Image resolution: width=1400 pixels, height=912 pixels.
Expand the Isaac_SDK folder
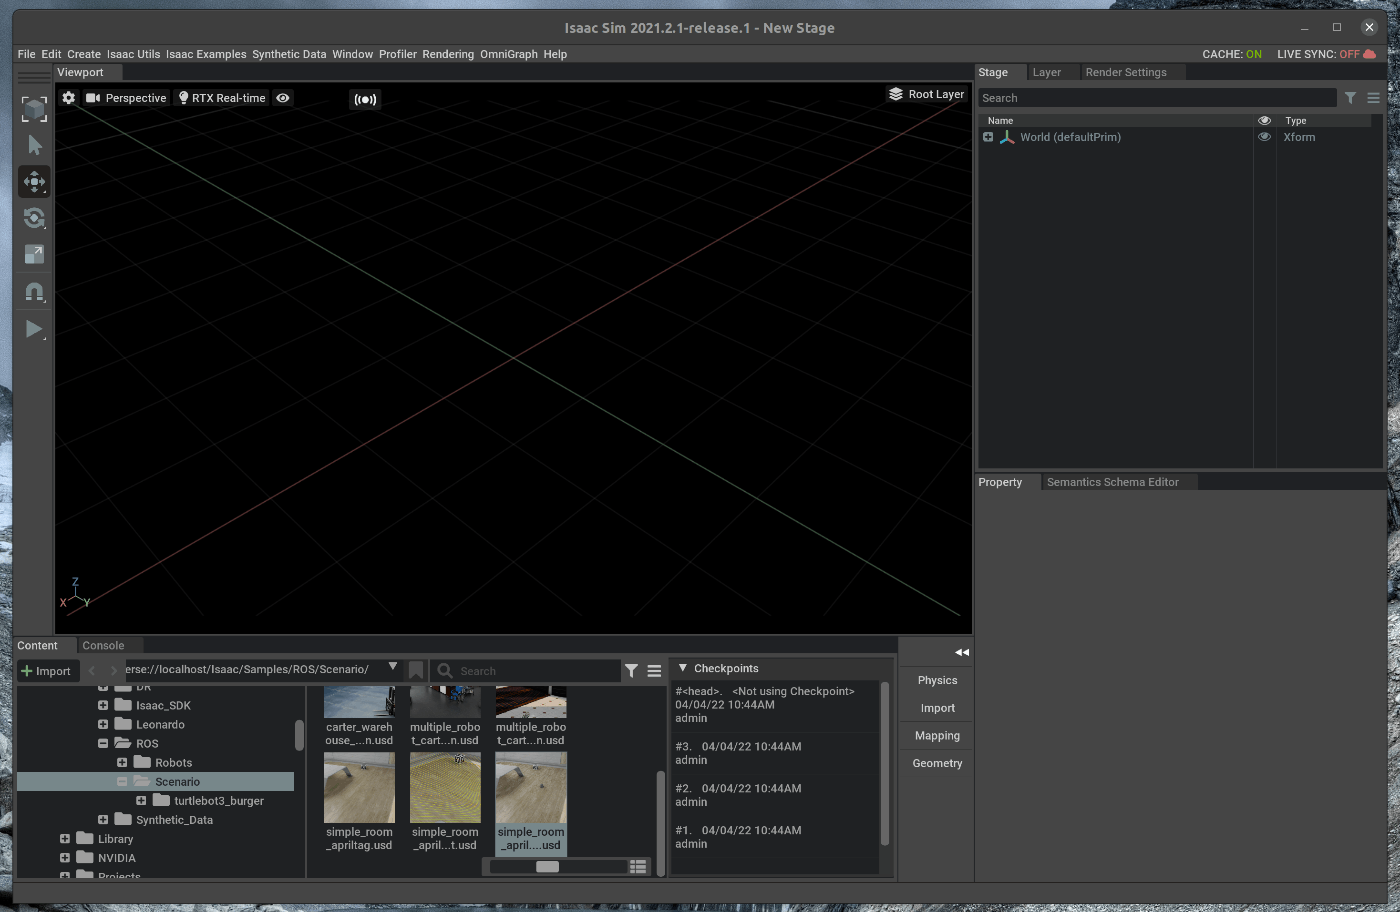coord(103,705)
